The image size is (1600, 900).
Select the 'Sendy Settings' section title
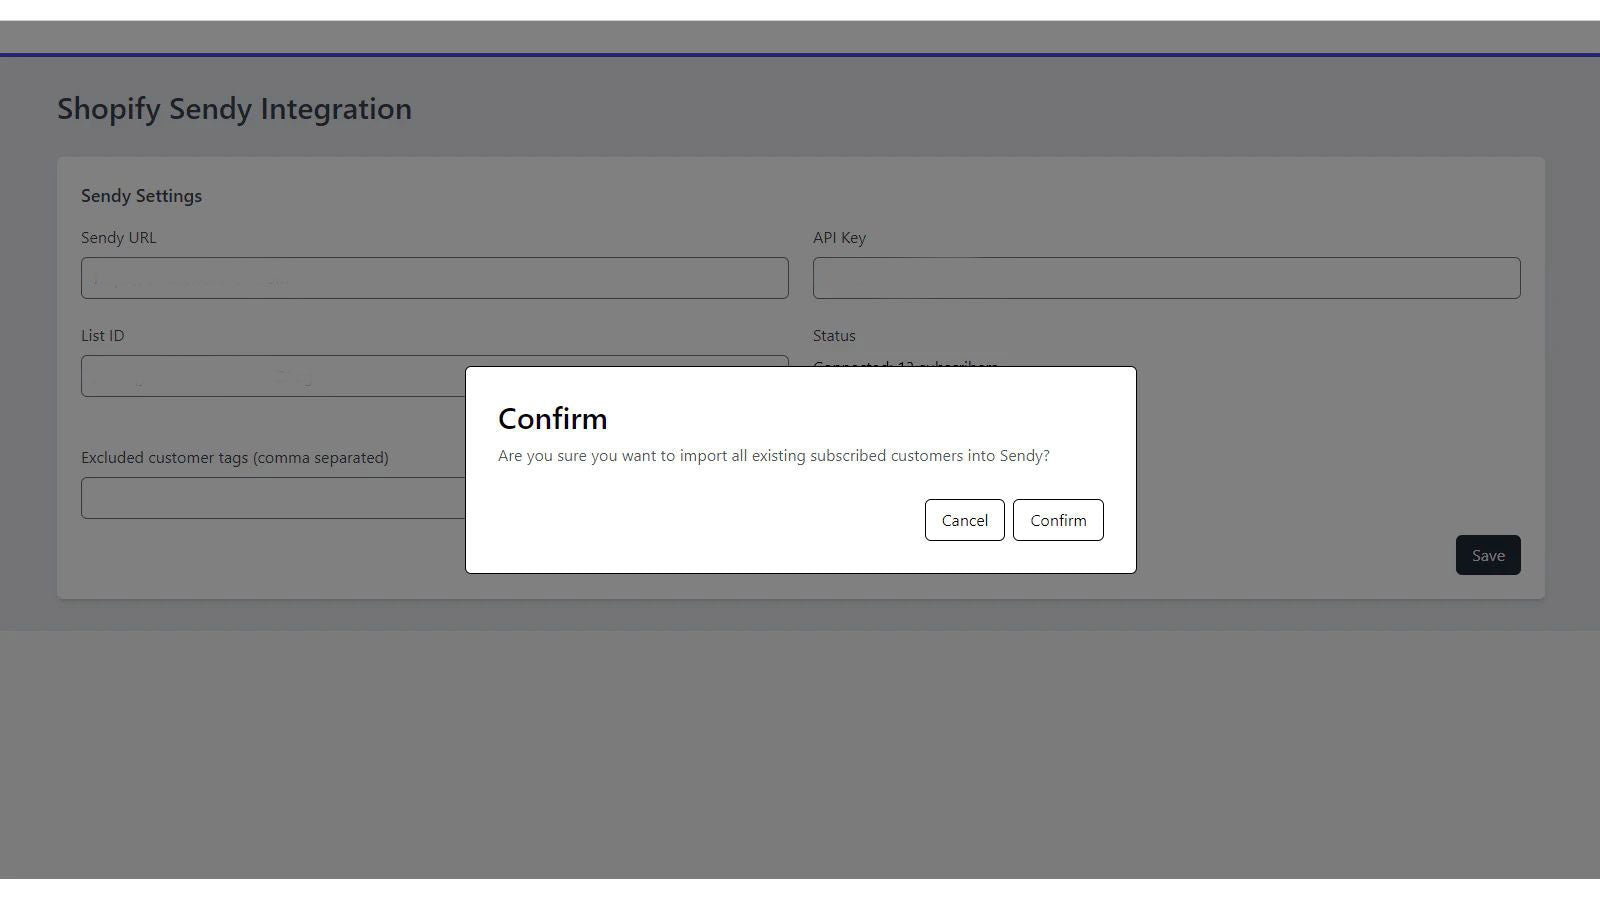[x=141, y=196]
